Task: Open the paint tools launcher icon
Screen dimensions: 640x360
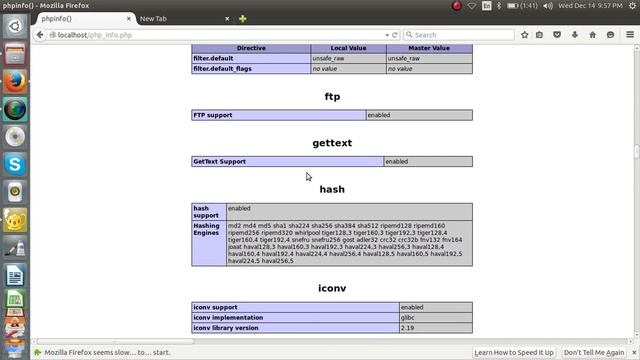Action: pos(15,247)
